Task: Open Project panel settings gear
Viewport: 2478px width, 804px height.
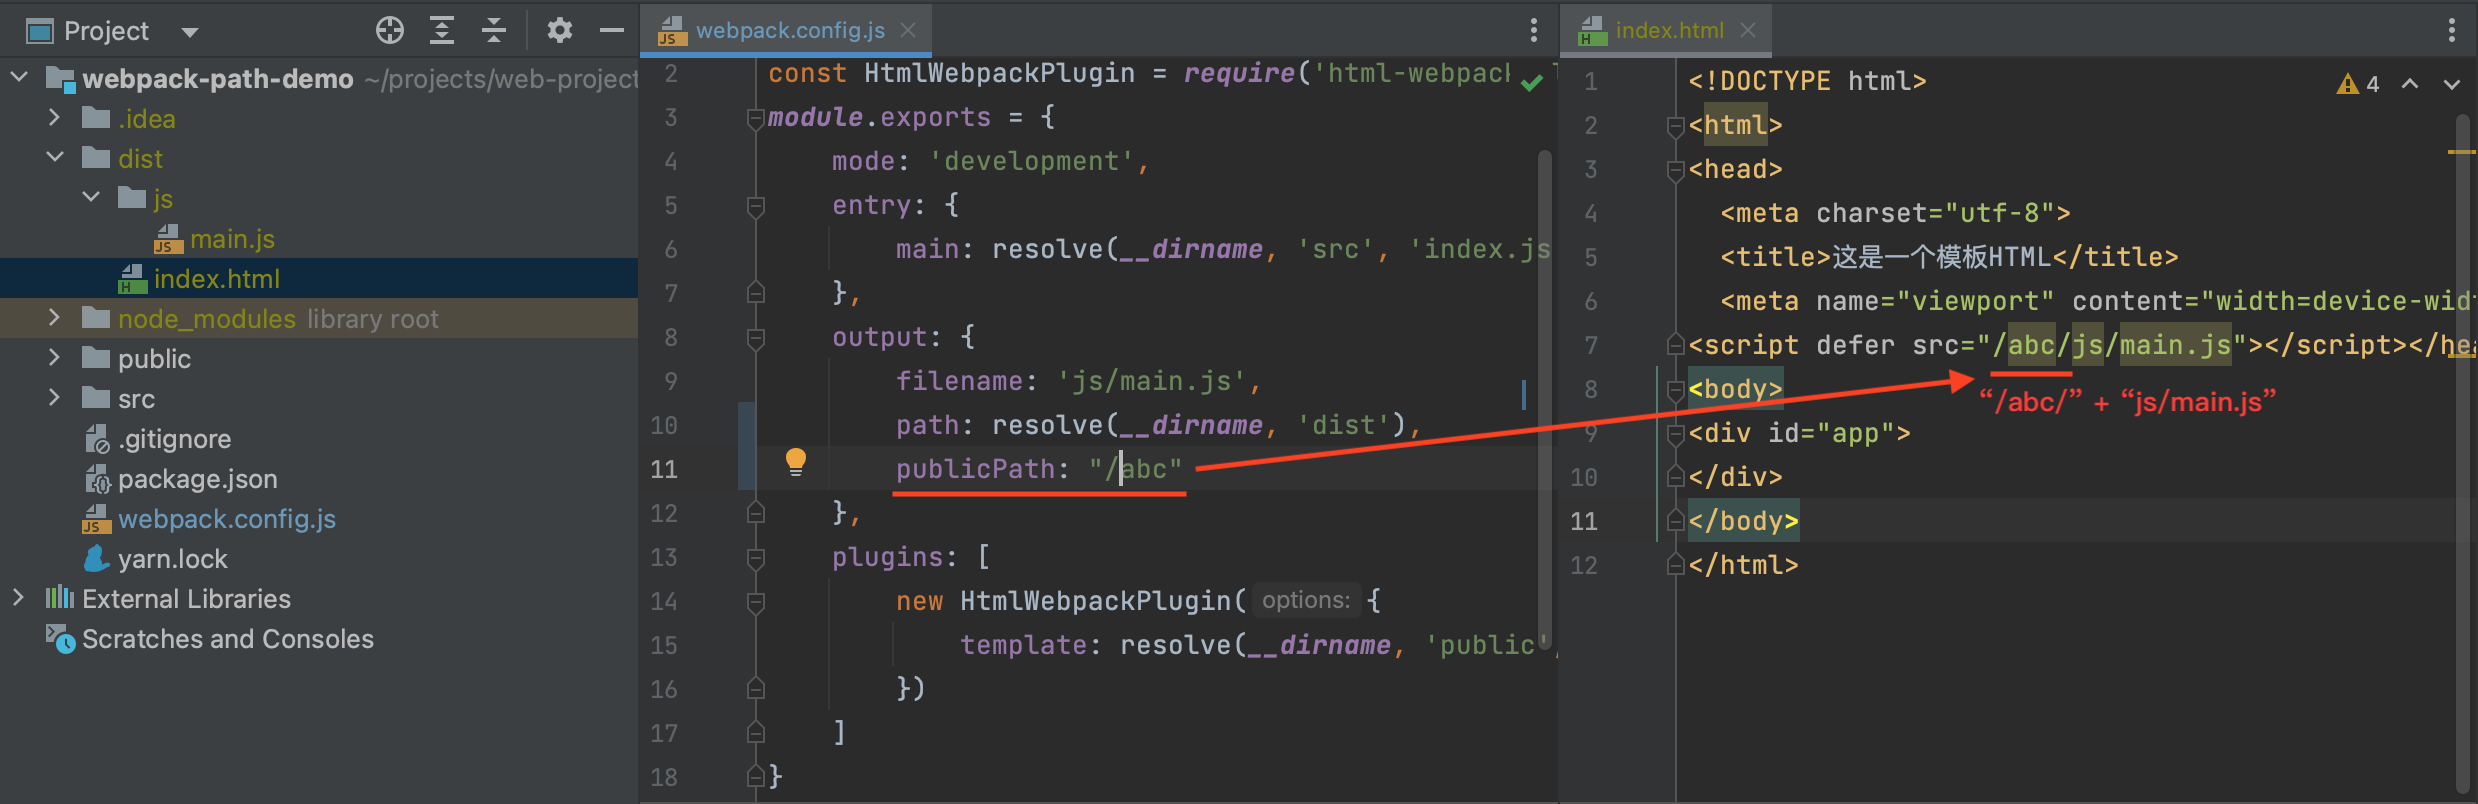Action: point(560,31)
